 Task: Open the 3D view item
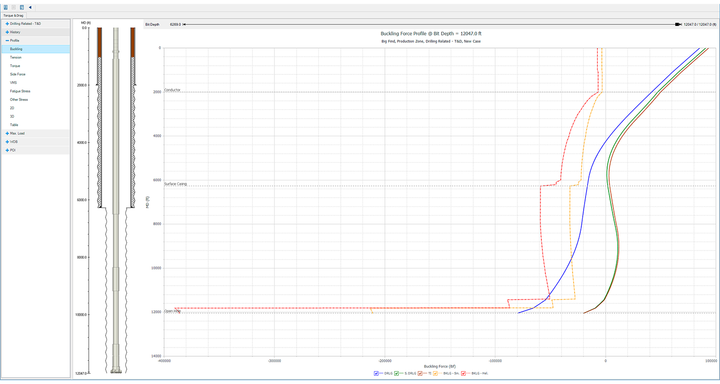coord(36,117)
